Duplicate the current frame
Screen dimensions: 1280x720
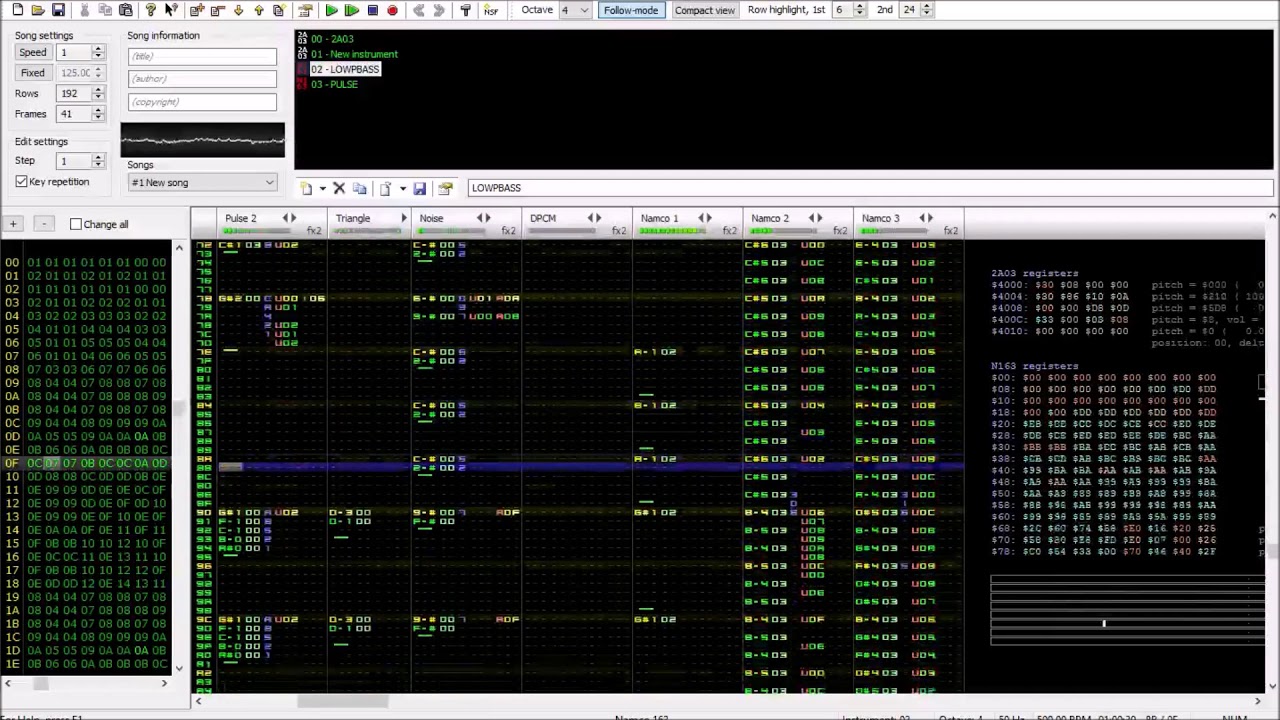(x=279, y=10)
